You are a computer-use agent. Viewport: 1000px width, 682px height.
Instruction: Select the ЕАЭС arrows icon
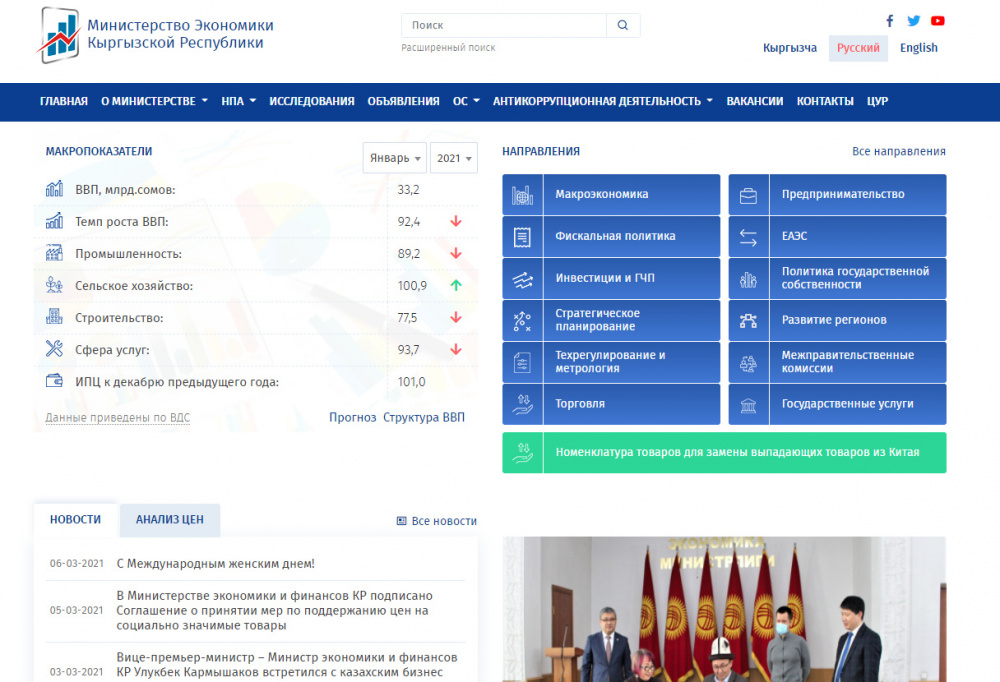click(x=748, y=237)
